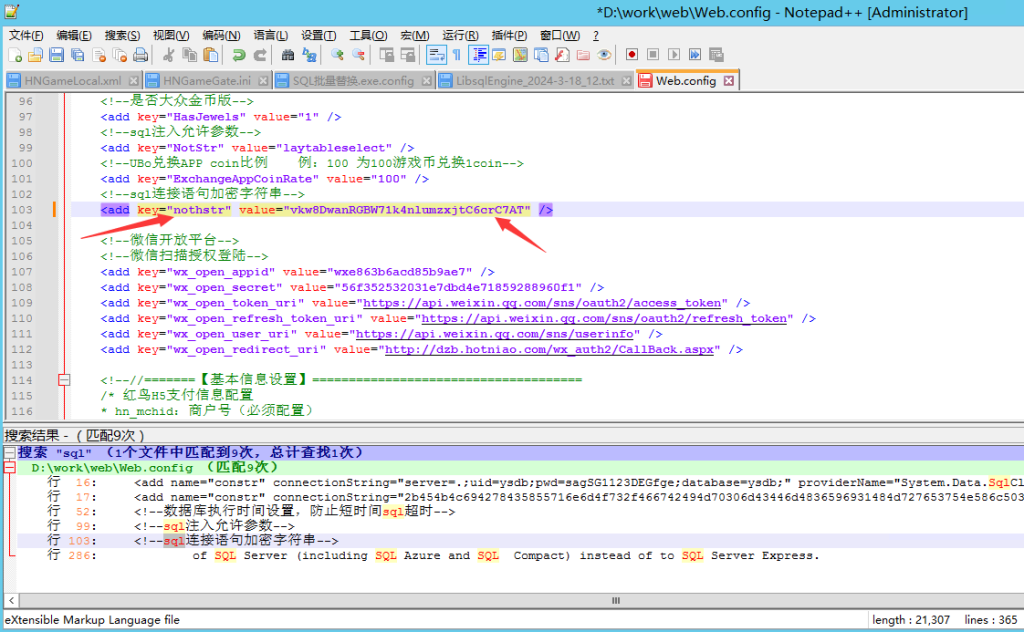Image resolution: width=1024 pixels, height=632 pixels.
Task: Click the Cut scissors toolbar icon
Action: [168, 55]
